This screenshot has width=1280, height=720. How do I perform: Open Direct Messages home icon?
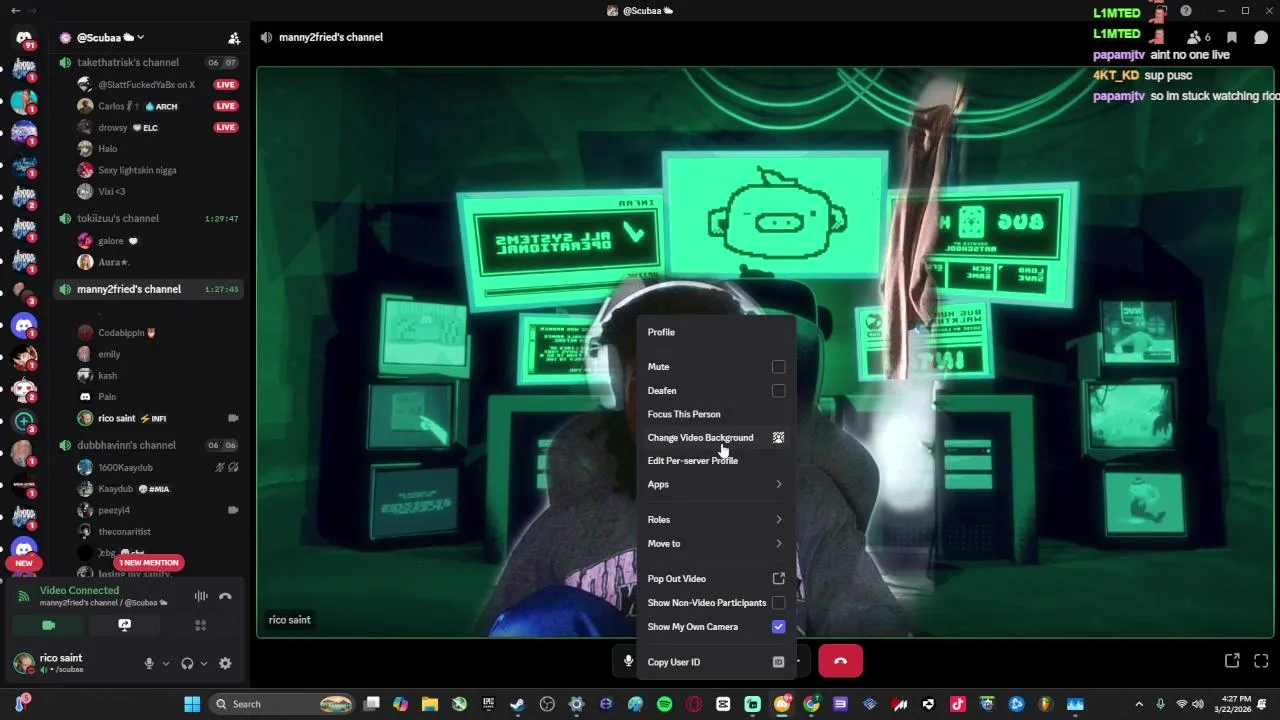pyautogui.click(x=24, y=38)
